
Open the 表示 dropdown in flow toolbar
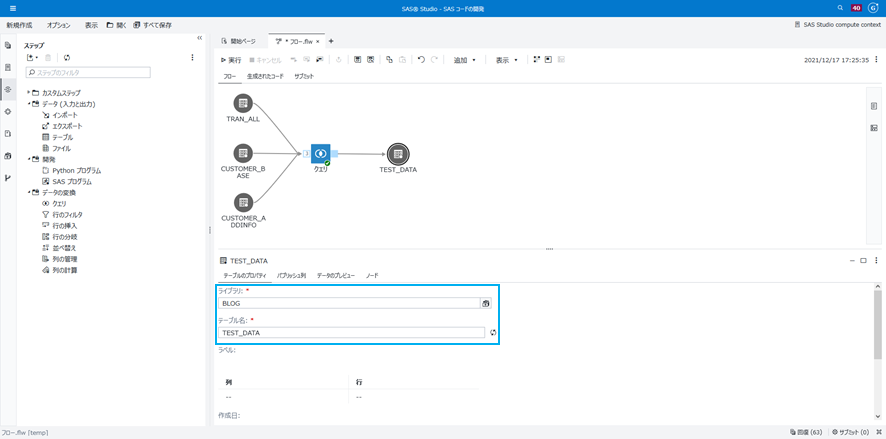[507, 60]
